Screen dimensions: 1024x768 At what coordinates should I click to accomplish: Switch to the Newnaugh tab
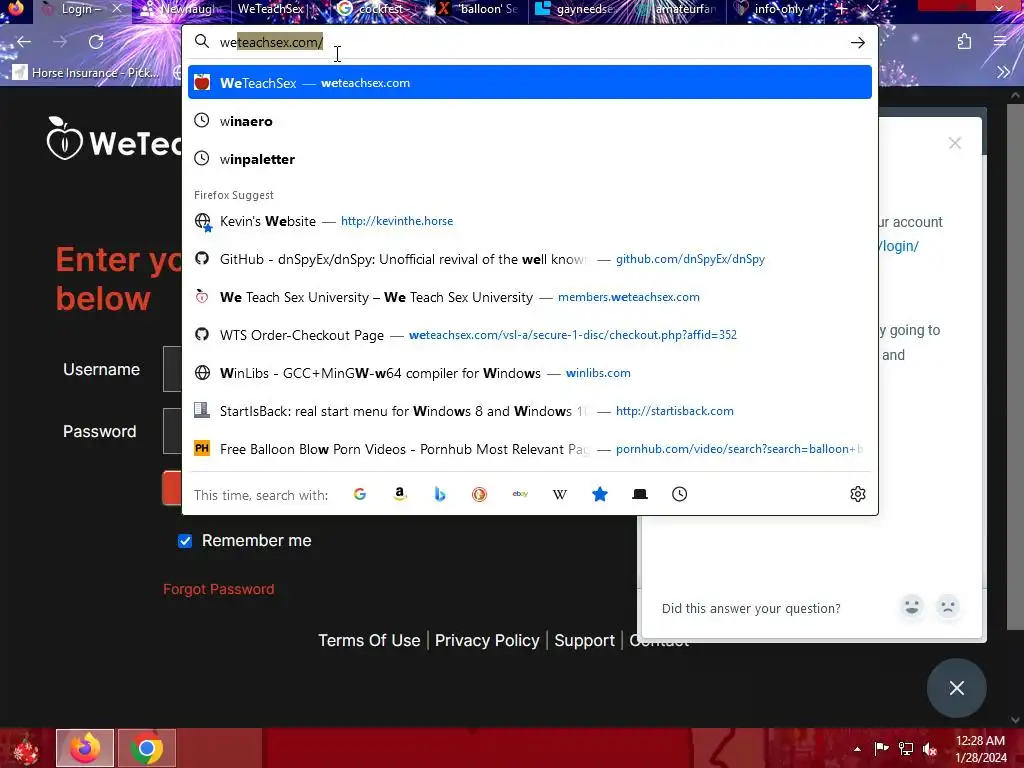[x=181, y=9]
